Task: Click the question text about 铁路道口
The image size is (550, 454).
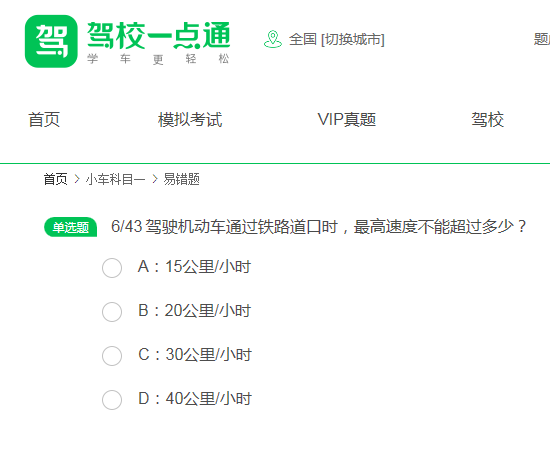Action: click(318, 227)
